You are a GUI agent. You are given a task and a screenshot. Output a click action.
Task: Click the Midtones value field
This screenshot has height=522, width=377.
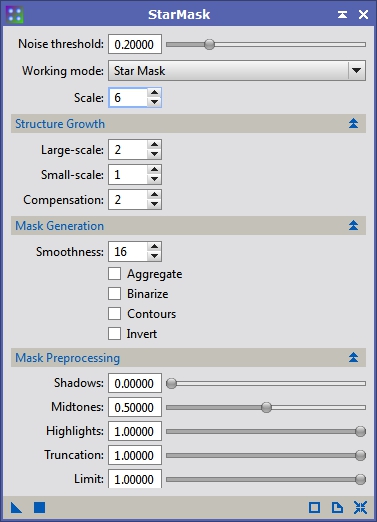[135, 407]
